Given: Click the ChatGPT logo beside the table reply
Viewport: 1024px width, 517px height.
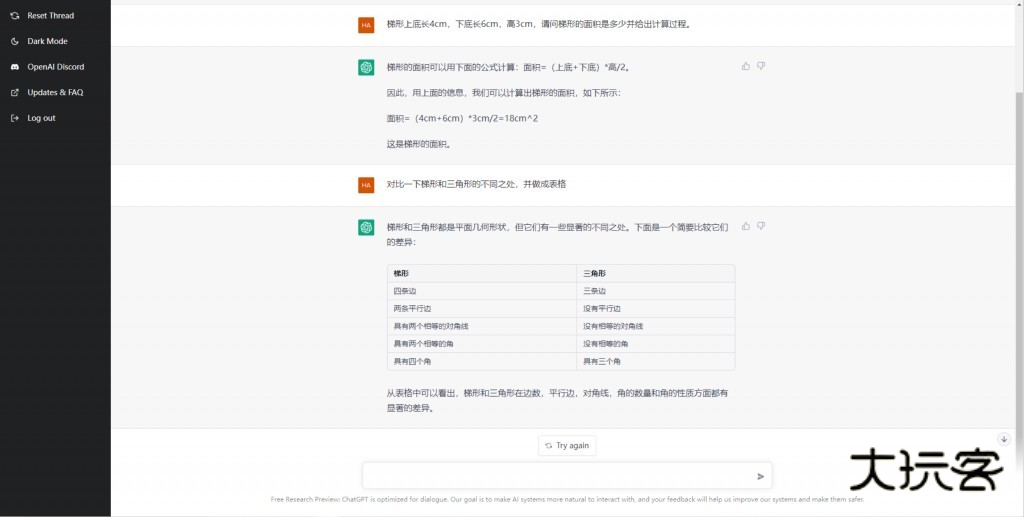Looking at the screenshot, I should point(366,227).
